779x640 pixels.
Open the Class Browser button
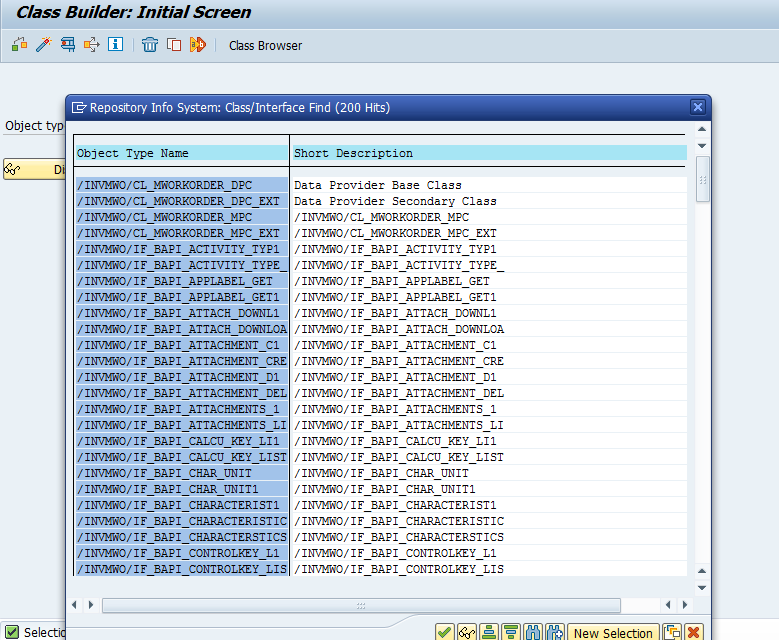(265, 45)
